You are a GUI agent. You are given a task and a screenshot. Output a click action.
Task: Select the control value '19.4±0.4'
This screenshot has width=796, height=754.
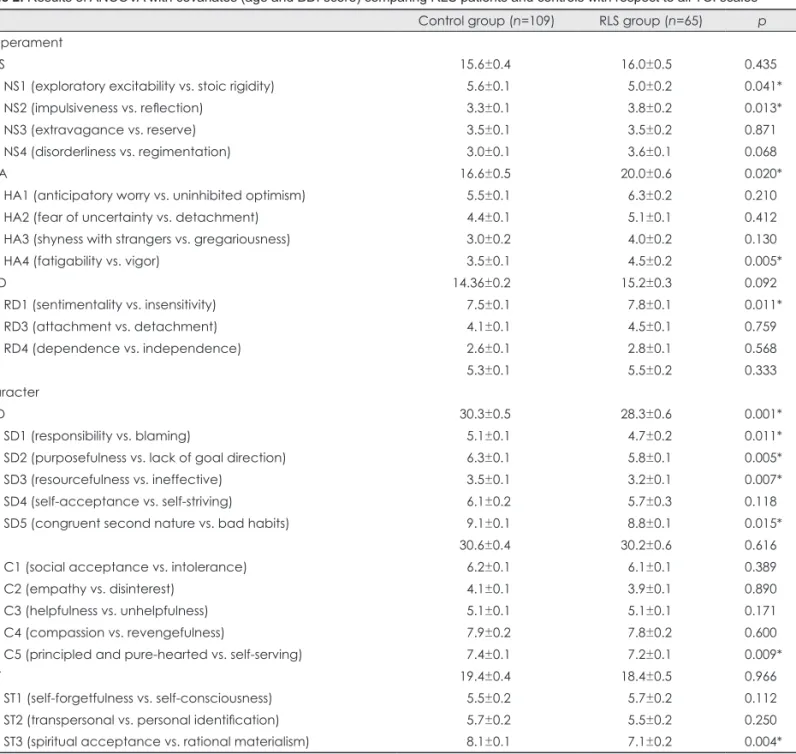pos(485,676)
